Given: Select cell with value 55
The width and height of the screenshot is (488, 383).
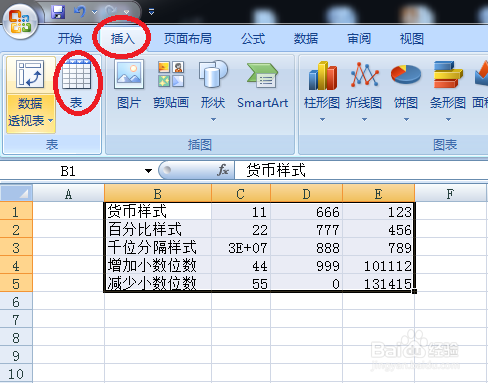Looking at the screenshot, I should (241, 283).
